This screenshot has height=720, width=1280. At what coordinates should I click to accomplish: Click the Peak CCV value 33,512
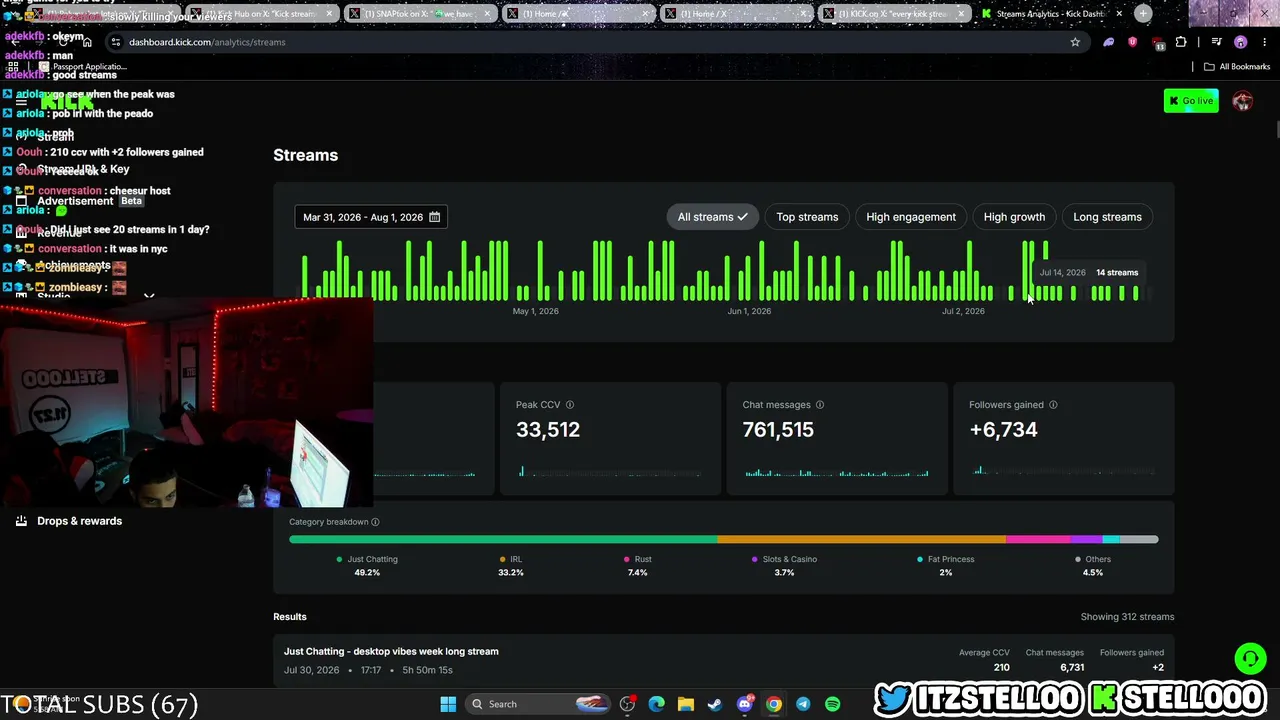click(x=548, y=430)
